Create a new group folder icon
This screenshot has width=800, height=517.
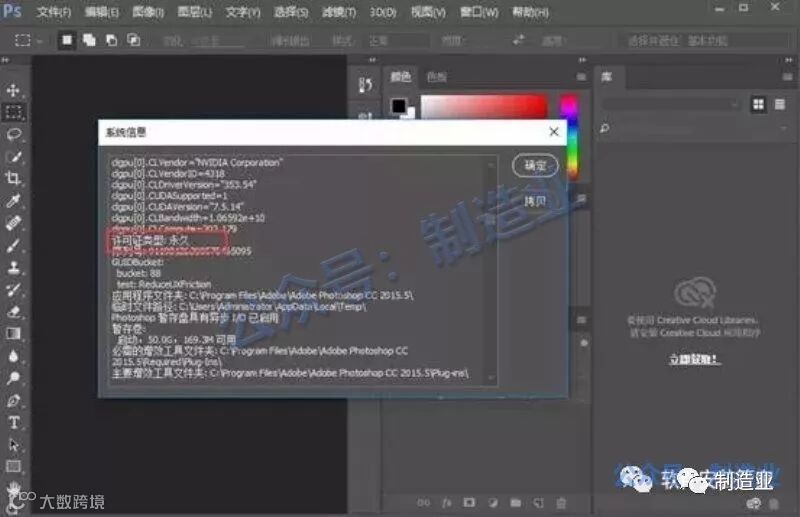pyautogui.click(x=516, y=503)
